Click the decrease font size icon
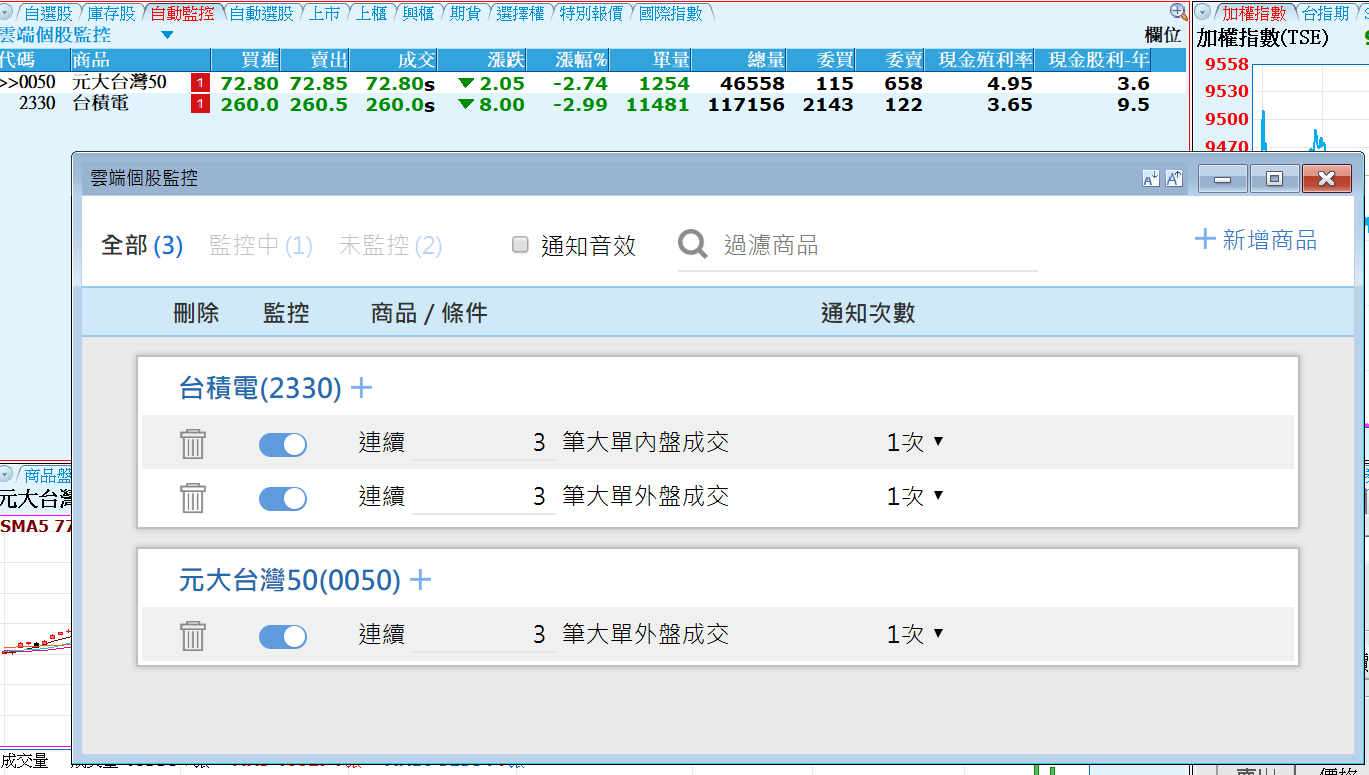The height and width of the screenshot is (775, 1369). click(1150, 178)
